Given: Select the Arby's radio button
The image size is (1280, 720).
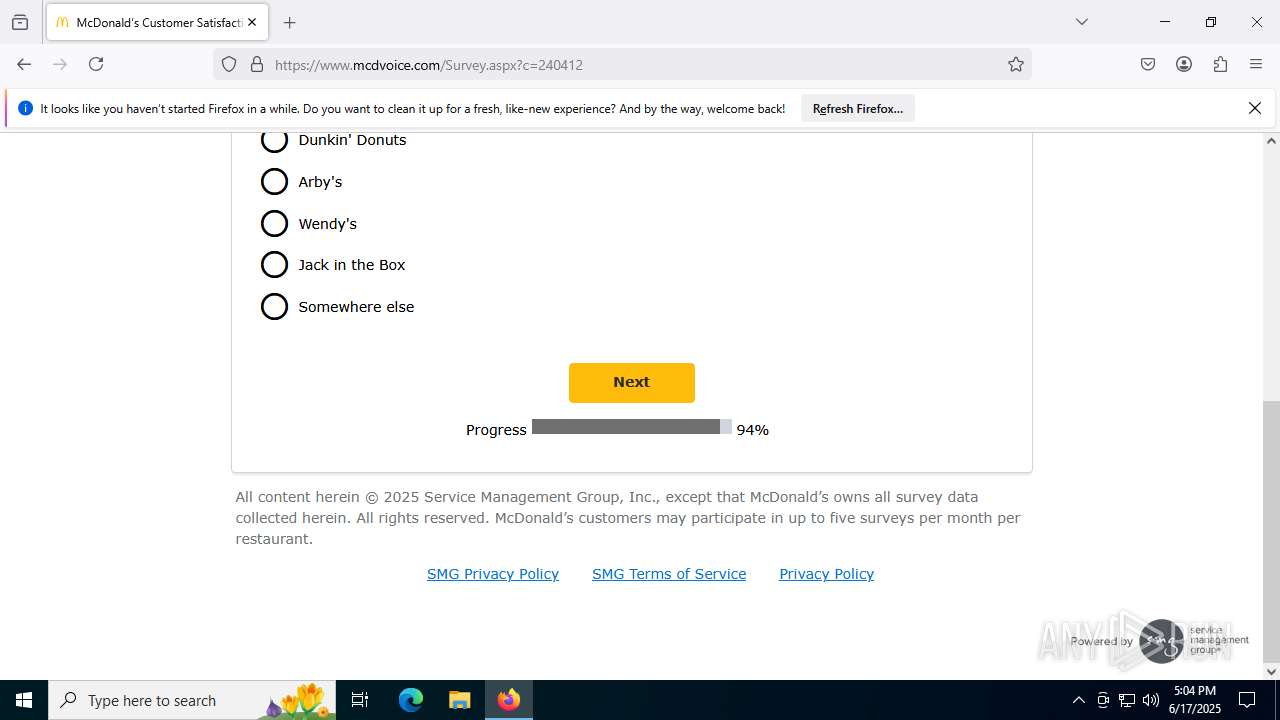Looking at the screenshot, I should [274, 181].
